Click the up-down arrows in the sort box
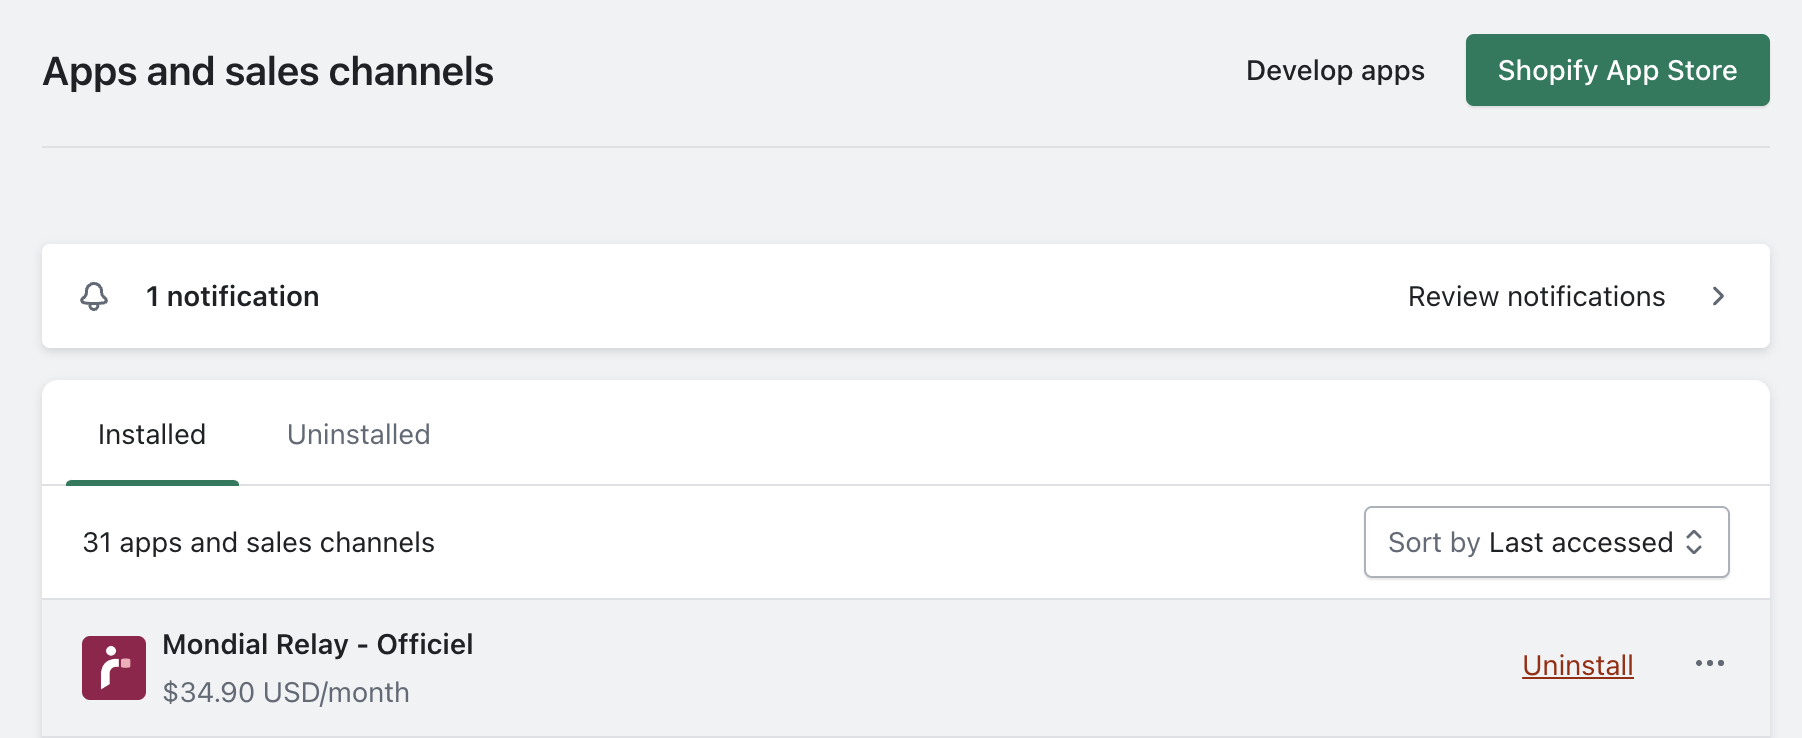The image size is (1802, 738). (x=1694, y=542)
